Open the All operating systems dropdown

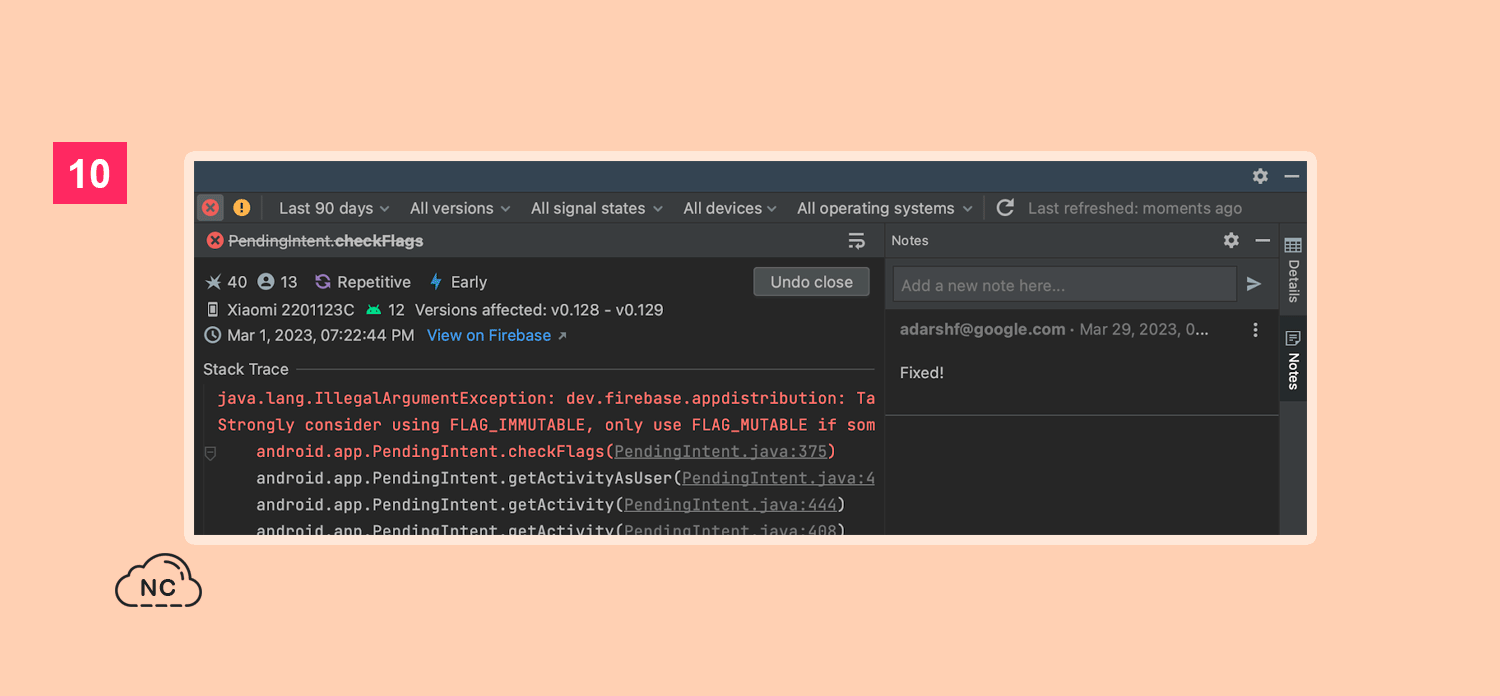(x=885, y=208)
